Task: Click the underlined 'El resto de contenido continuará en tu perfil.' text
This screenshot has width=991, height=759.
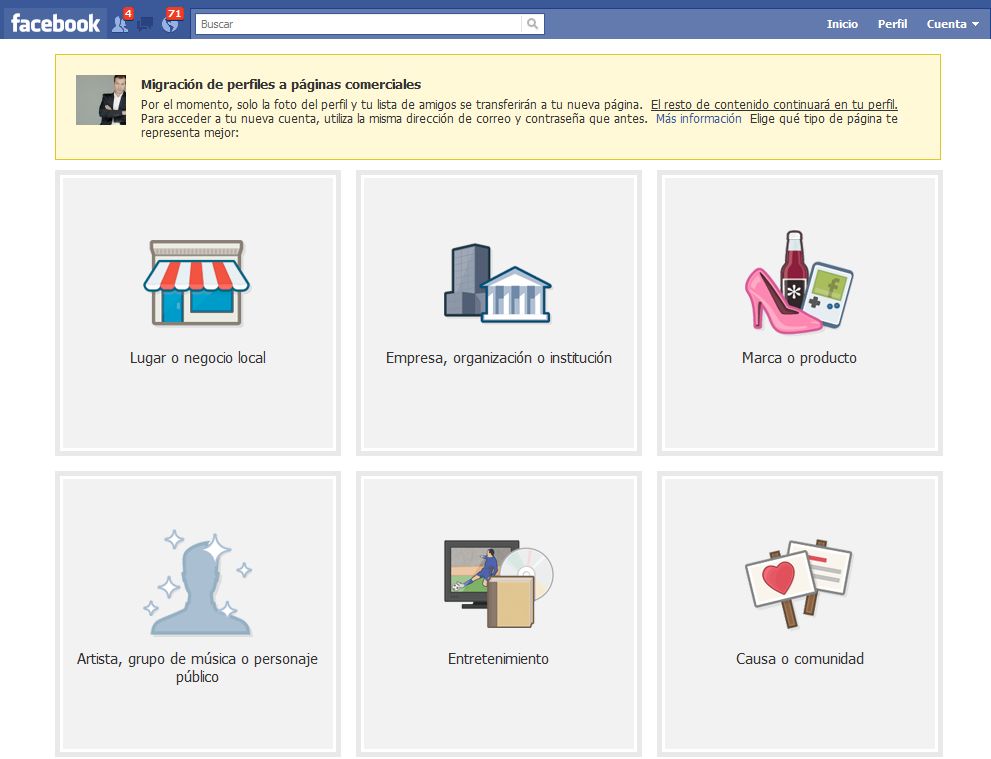Action: (774, 105)
